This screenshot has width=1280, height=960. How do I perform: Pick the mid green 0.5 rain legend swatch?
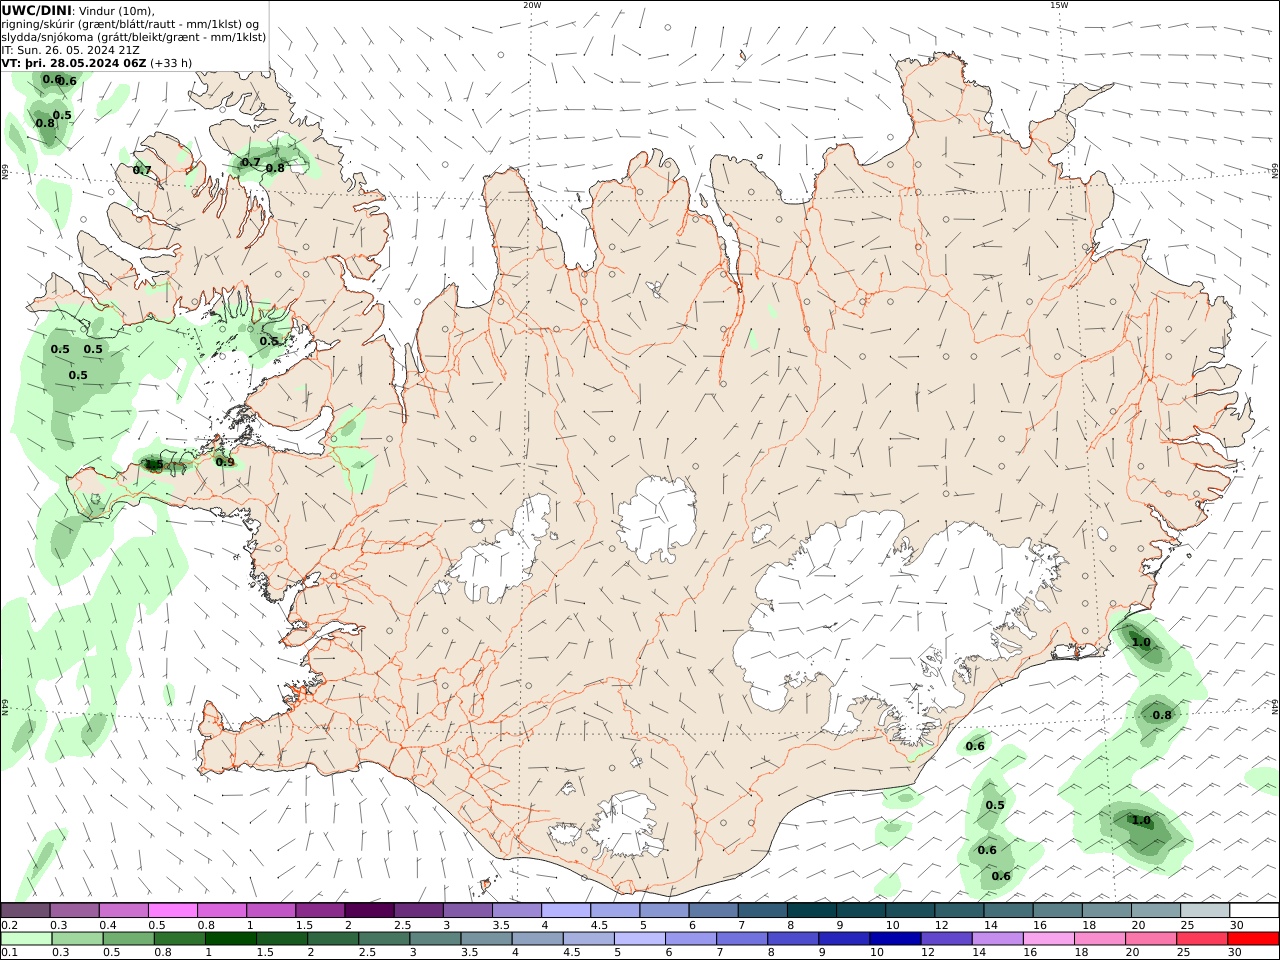click(129, 939)
